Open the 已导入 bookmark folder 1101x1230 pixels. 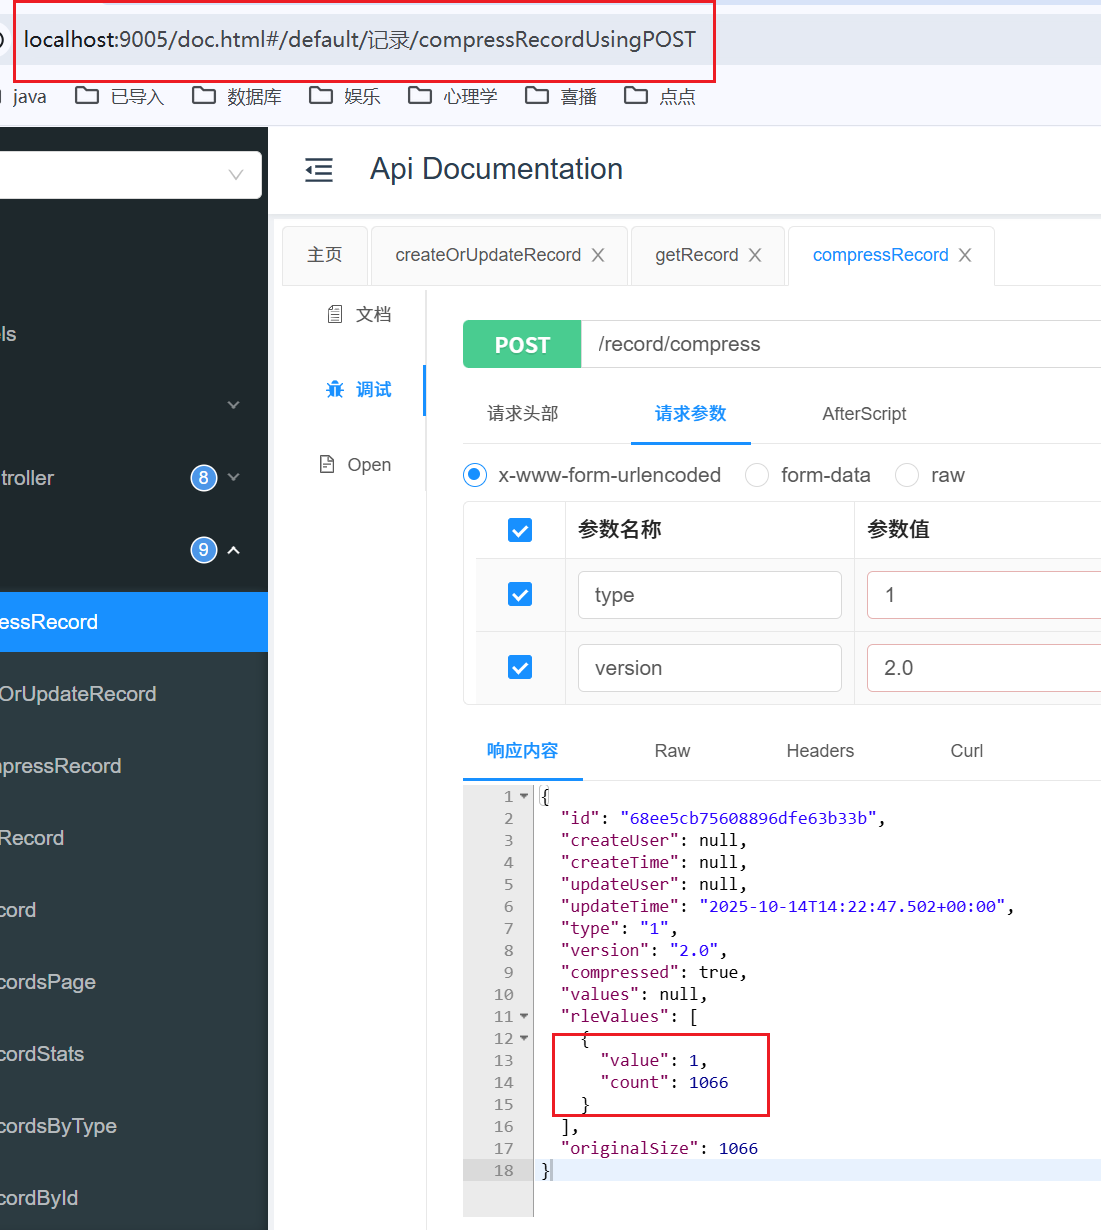[x=119, y=96]
